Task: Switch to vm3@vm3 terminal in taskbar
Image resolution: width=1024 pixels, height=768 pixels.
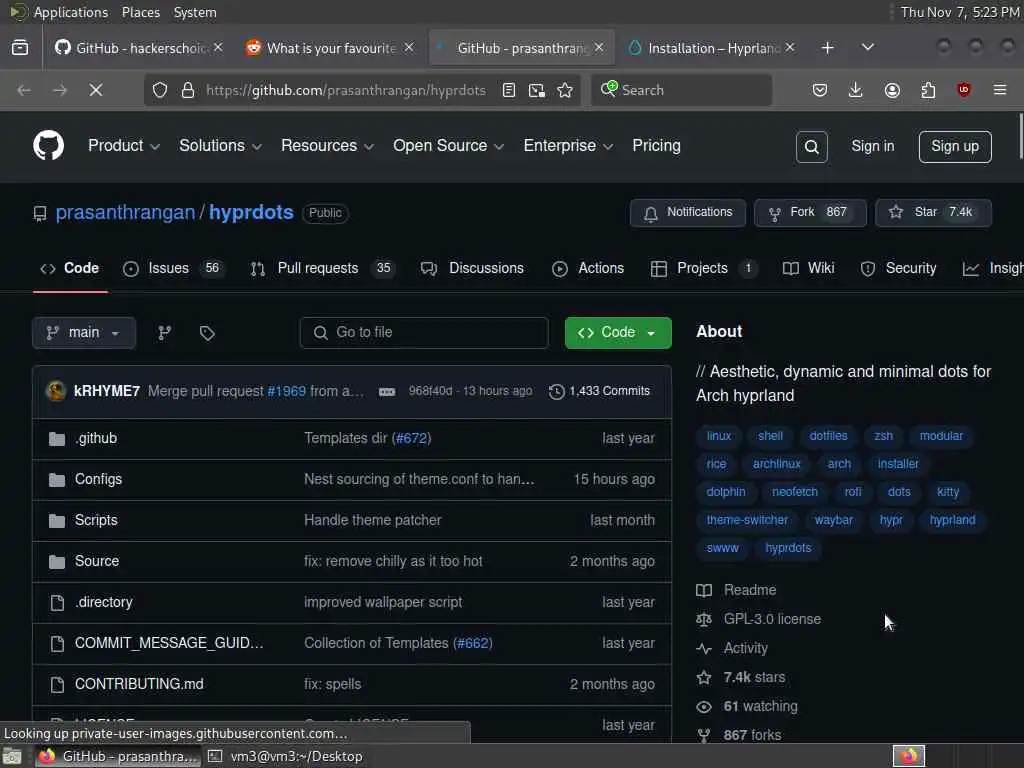Action: pos(285,756)
